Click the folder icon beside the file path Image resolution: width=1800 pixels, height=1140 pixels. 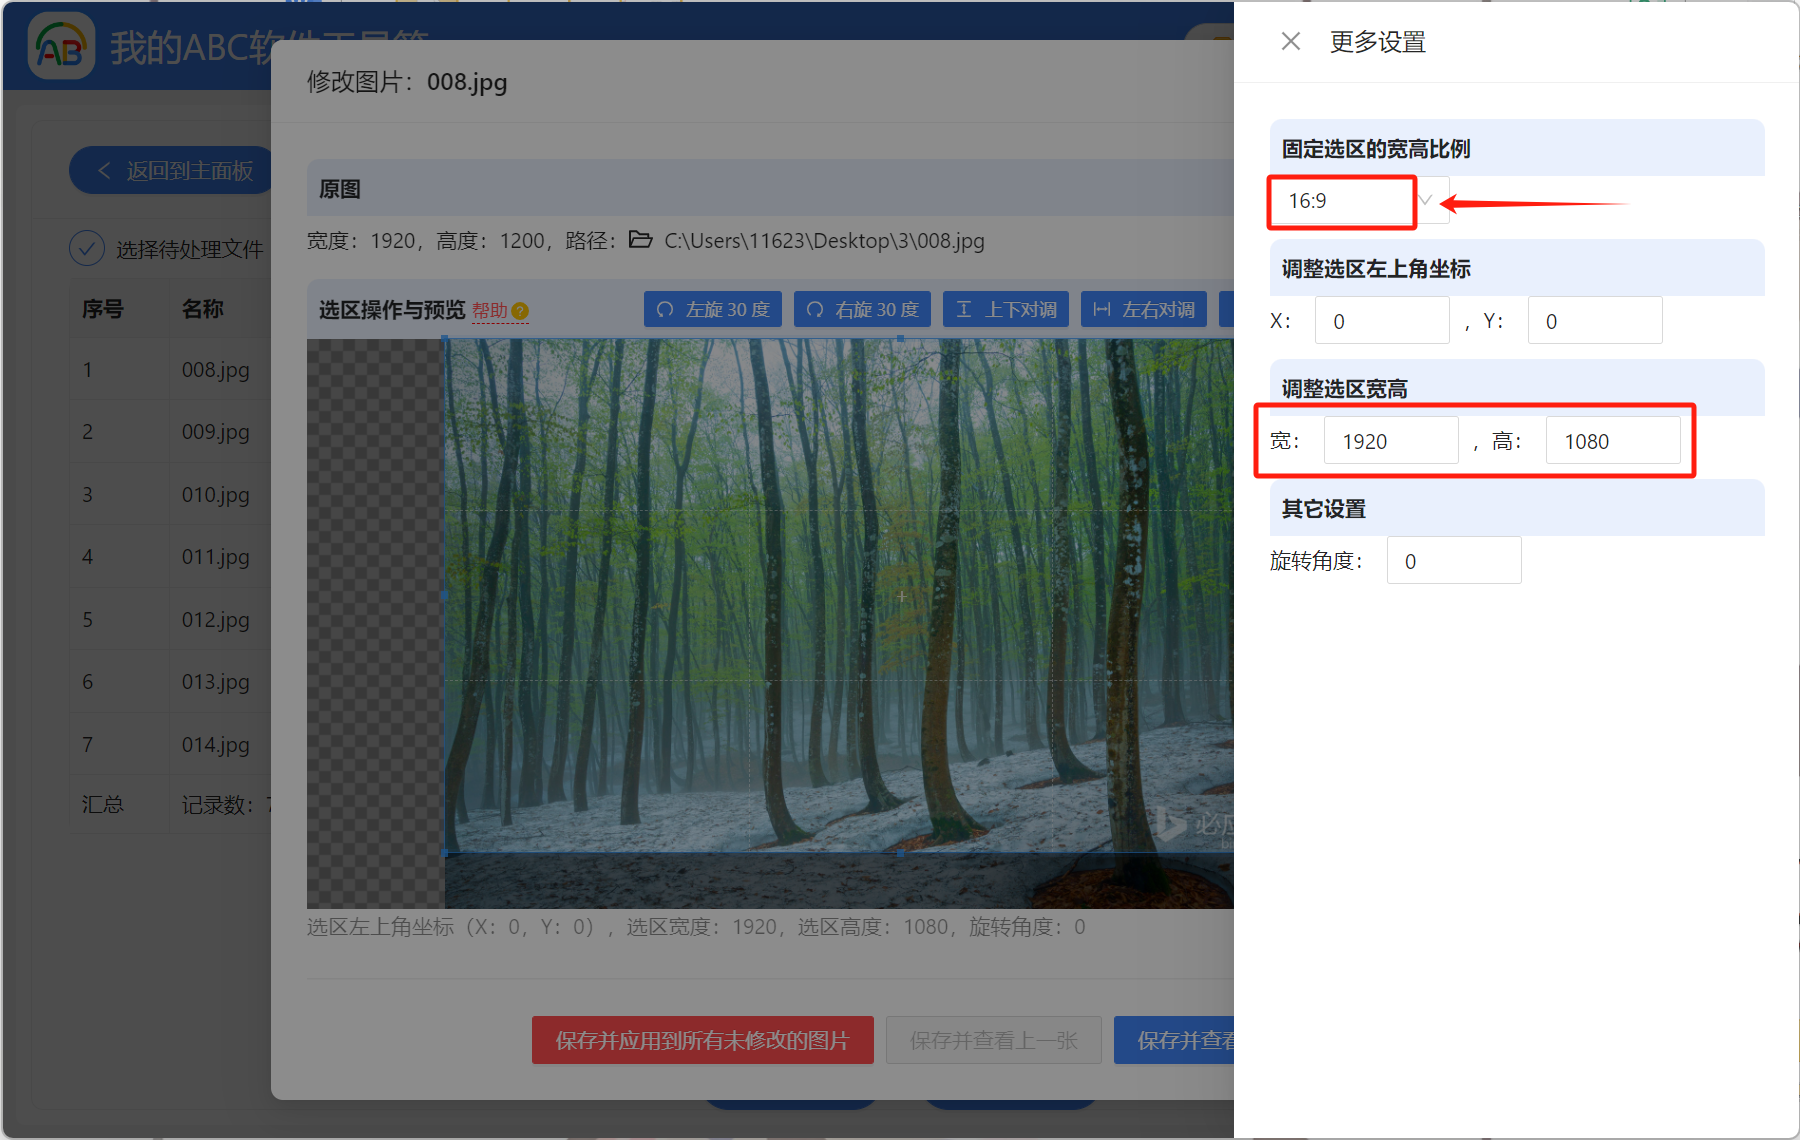641,240
